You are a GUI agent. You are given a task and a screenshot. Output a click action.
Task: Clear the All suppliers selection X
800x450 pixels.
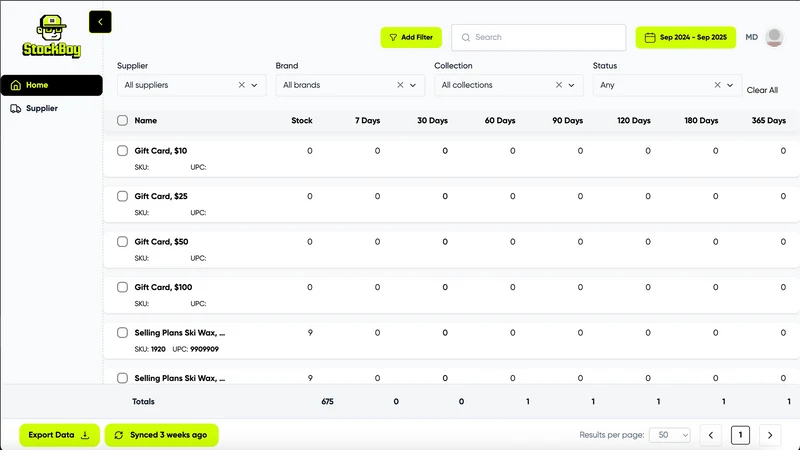pyautogui.click(x=242, y=85)
